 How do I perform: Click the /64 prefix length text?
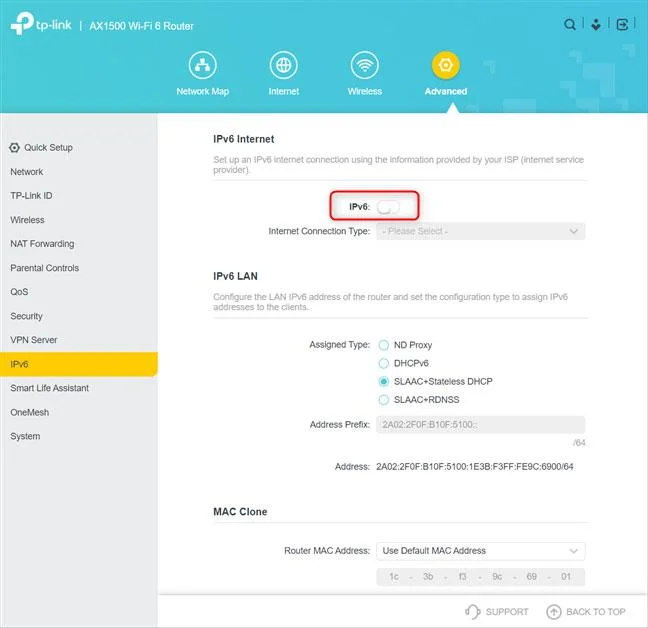(579, 442)
